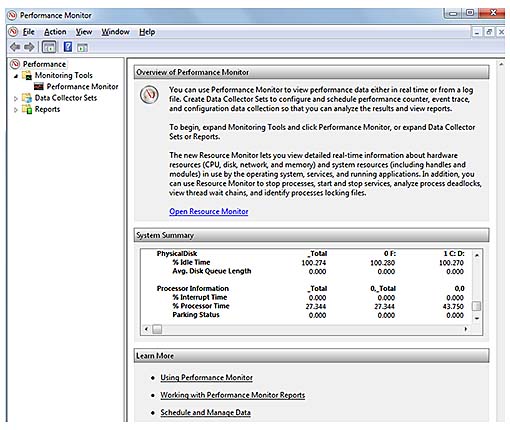Click the PhysicalDisk heading text
The height and width of the screenshot is (430, 510).
(x=177, y=253)
